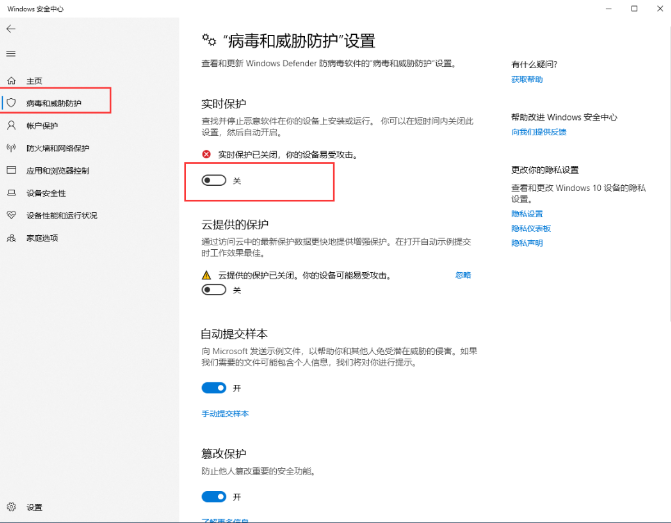Screen dimensions: 671x523
Task: Click the 获取帮助 link
Action: coord(527,79)
